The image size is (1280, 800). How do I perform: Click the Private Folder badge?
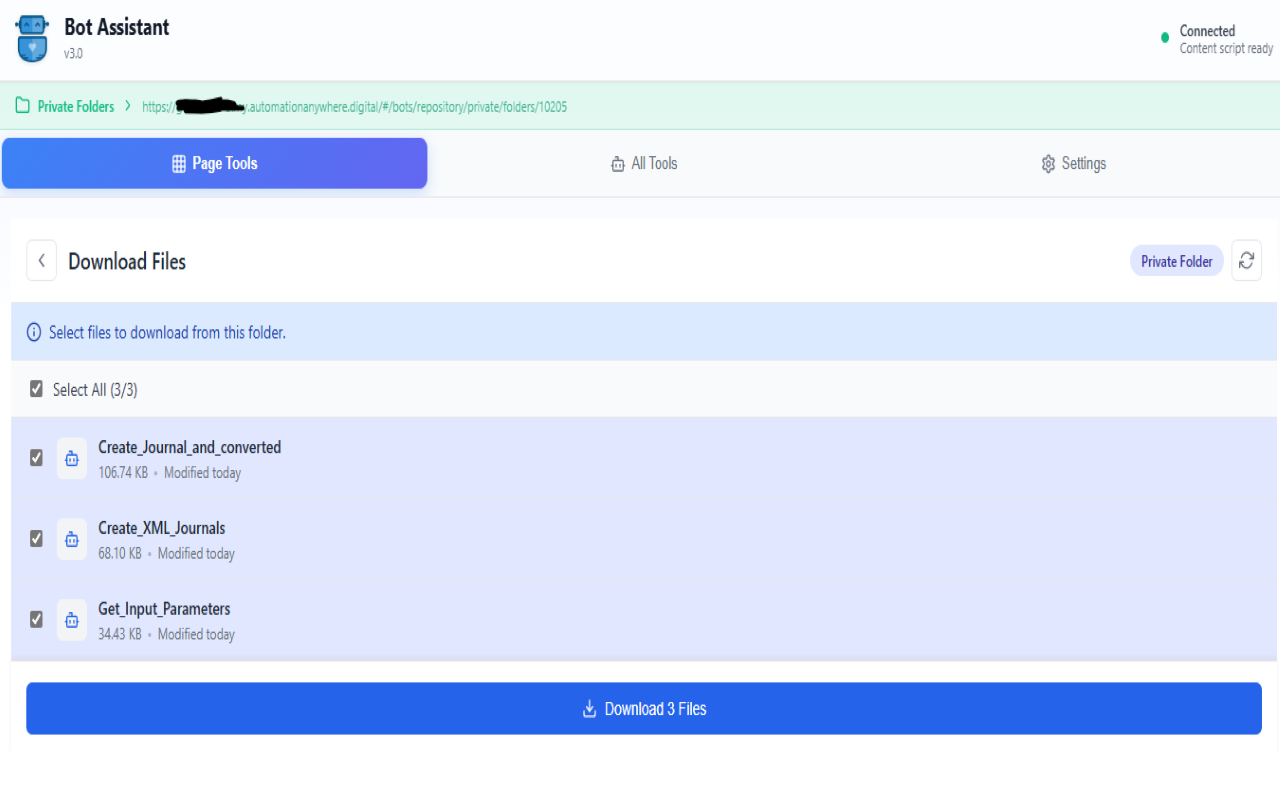(1177, 261)
